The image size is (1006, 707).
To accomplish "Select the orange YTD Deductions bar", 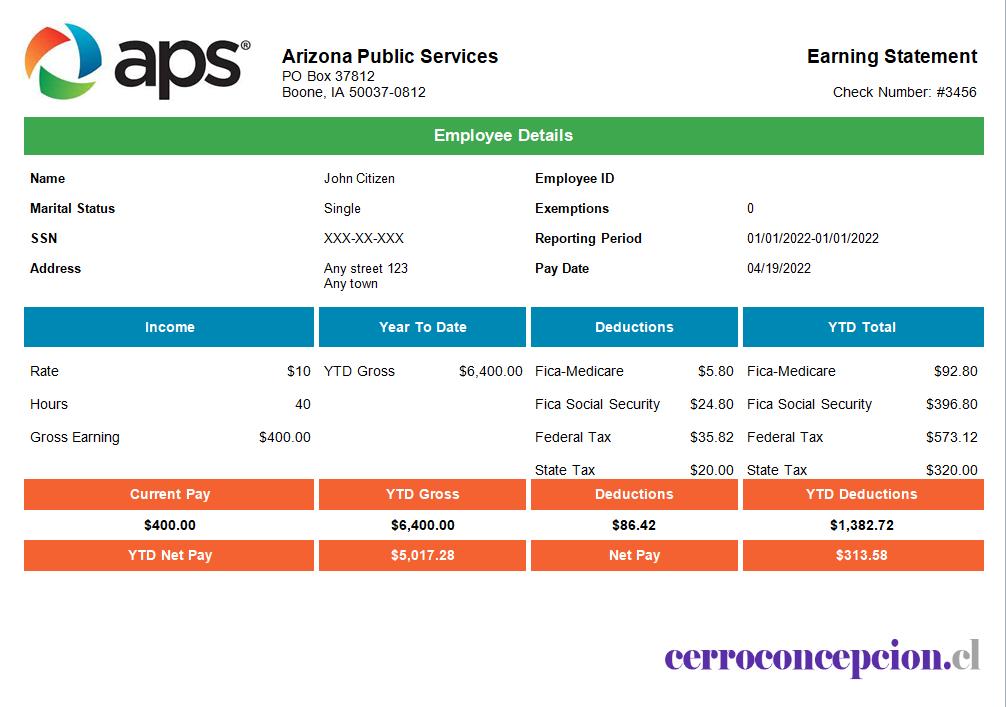I will click(863, 494).
